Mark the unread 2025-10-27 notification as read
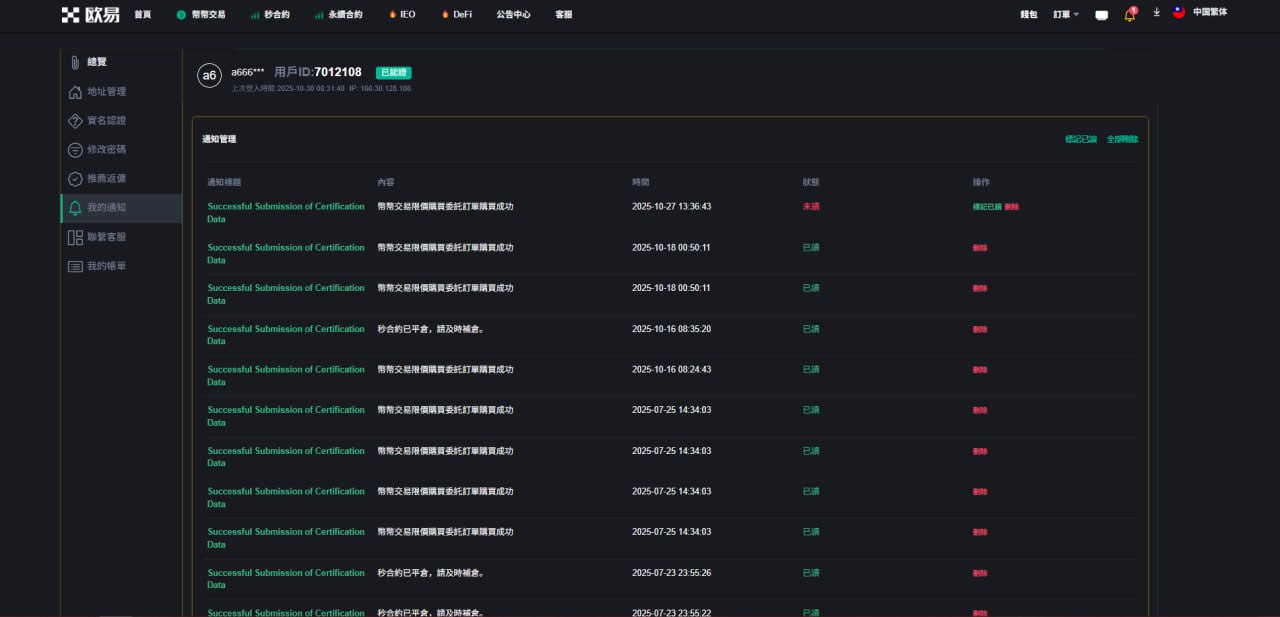 point(986,207)
